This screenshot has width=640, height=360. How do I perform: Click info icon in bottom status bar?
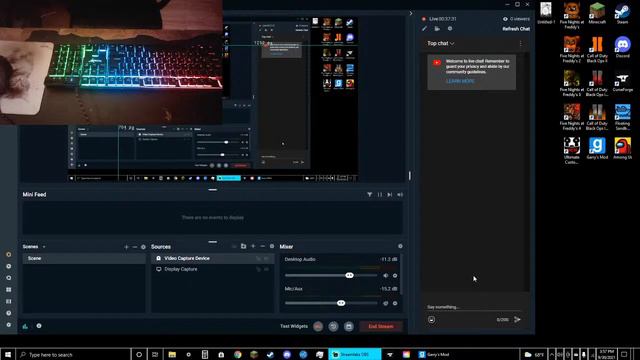39,326
